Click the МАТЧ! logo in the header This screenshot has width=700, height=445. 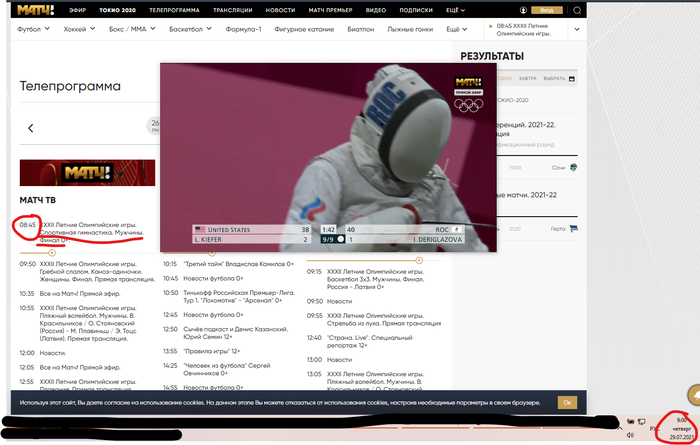click(x=36, y=10)
